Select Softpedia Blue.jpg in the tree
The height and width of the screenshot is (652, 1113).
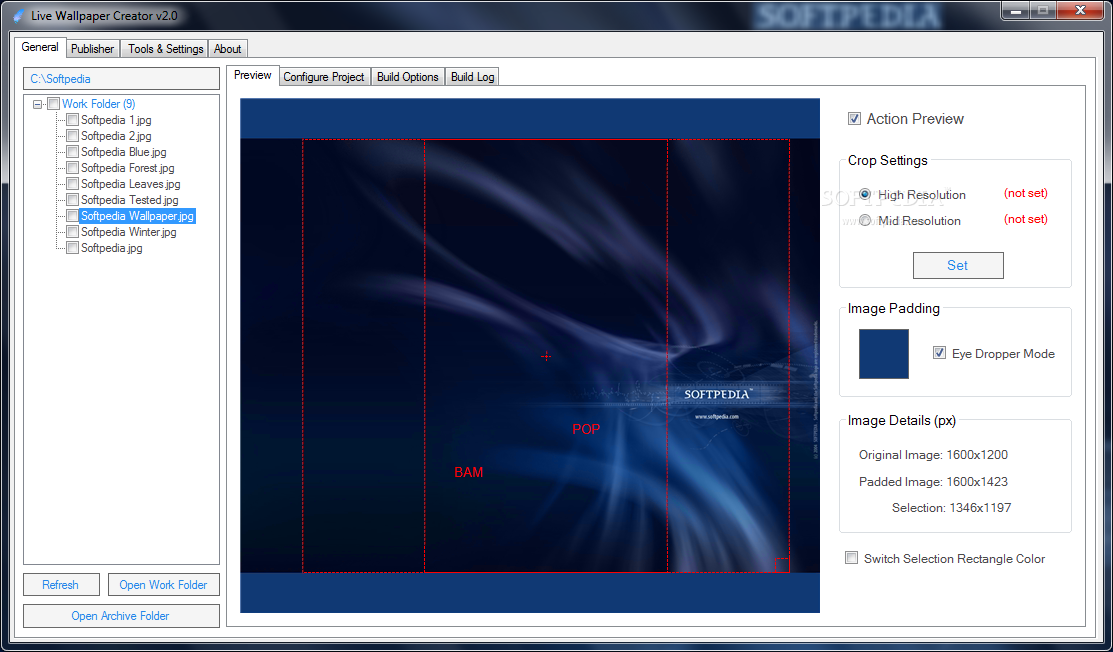pos(124,152)
